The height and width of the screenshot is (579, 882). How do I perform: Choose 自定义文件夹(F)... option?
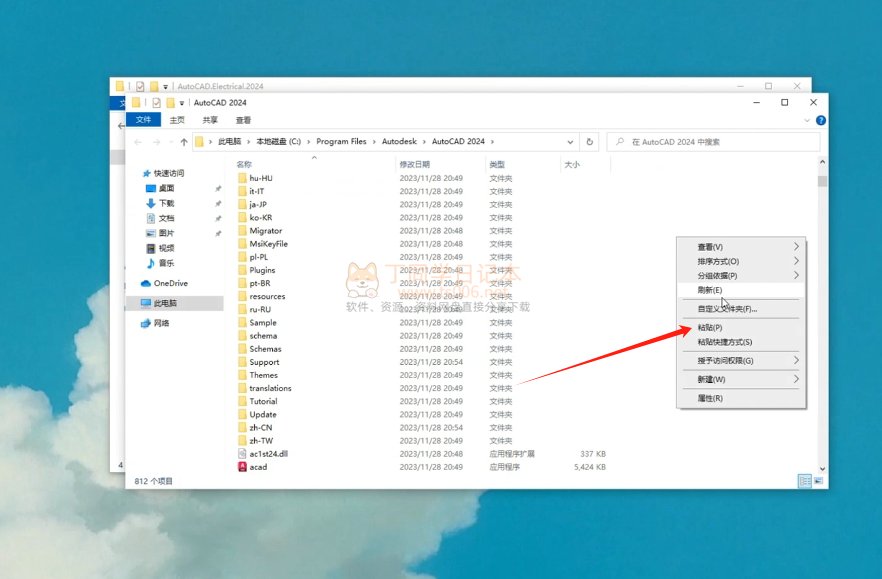point(741,308)
